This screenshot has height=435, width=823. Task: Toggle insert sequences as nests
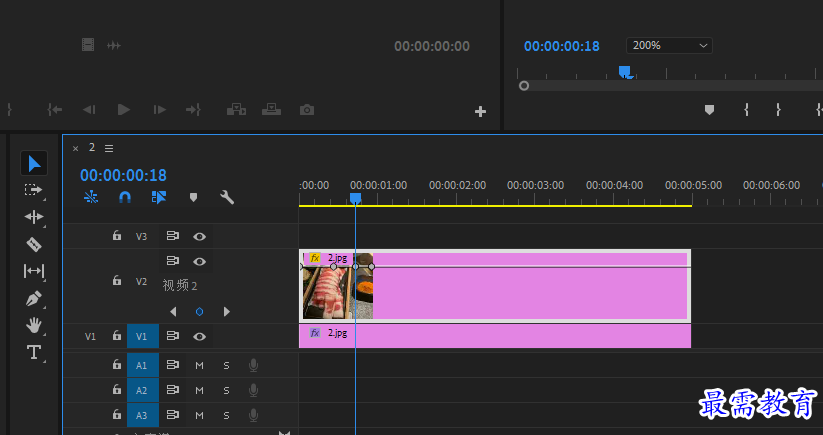click(91, 197)
